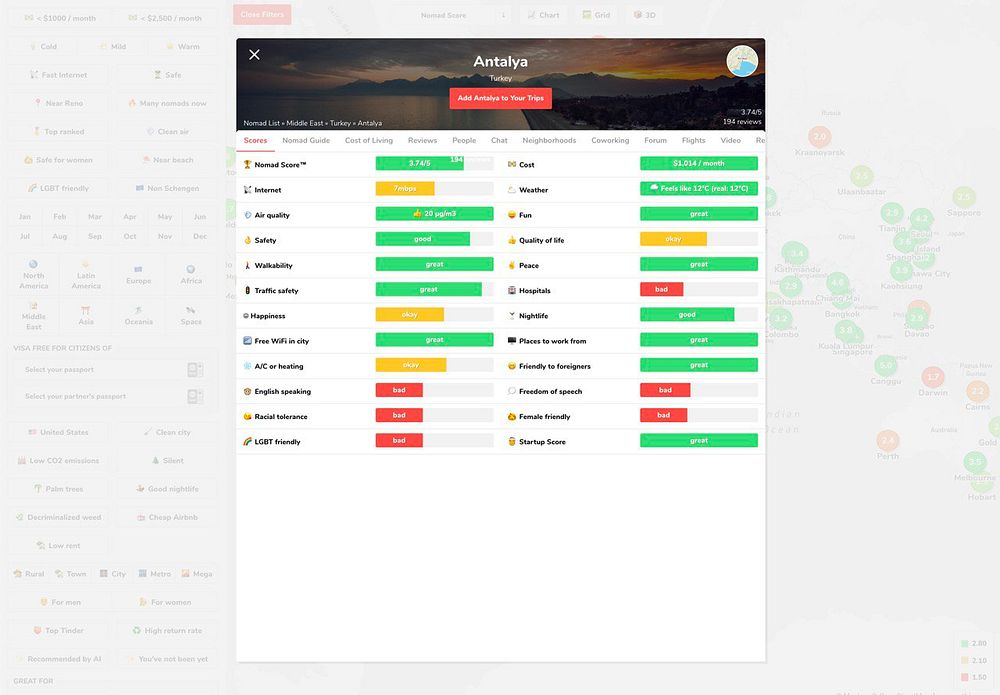Click the Safety icon
The image size is (1000, 695).
(x=247, y=240)
